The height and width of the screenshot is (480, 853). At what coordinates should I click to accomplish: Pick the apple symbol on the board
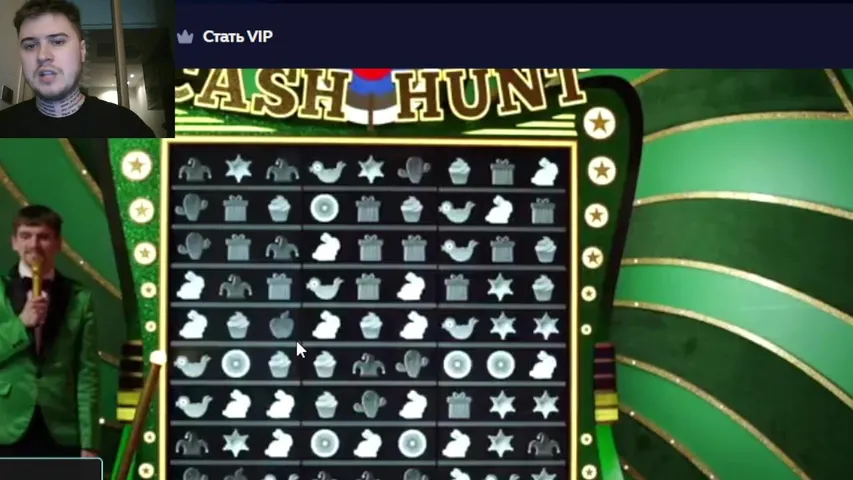(x=281, y=325)
